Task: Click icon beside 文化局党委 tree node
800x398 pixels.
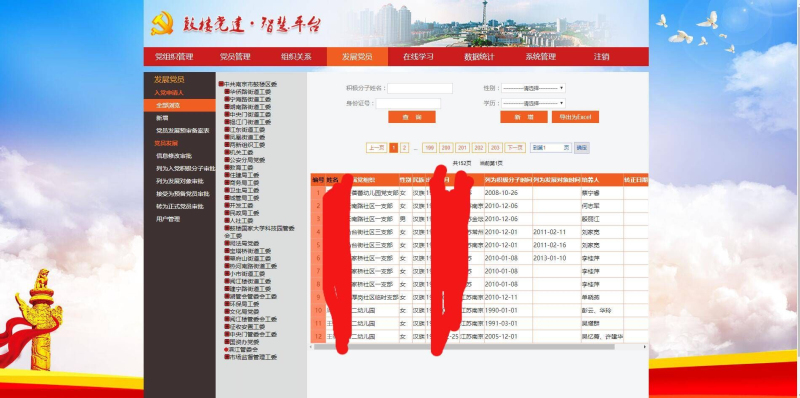Action: click(227, 311)
